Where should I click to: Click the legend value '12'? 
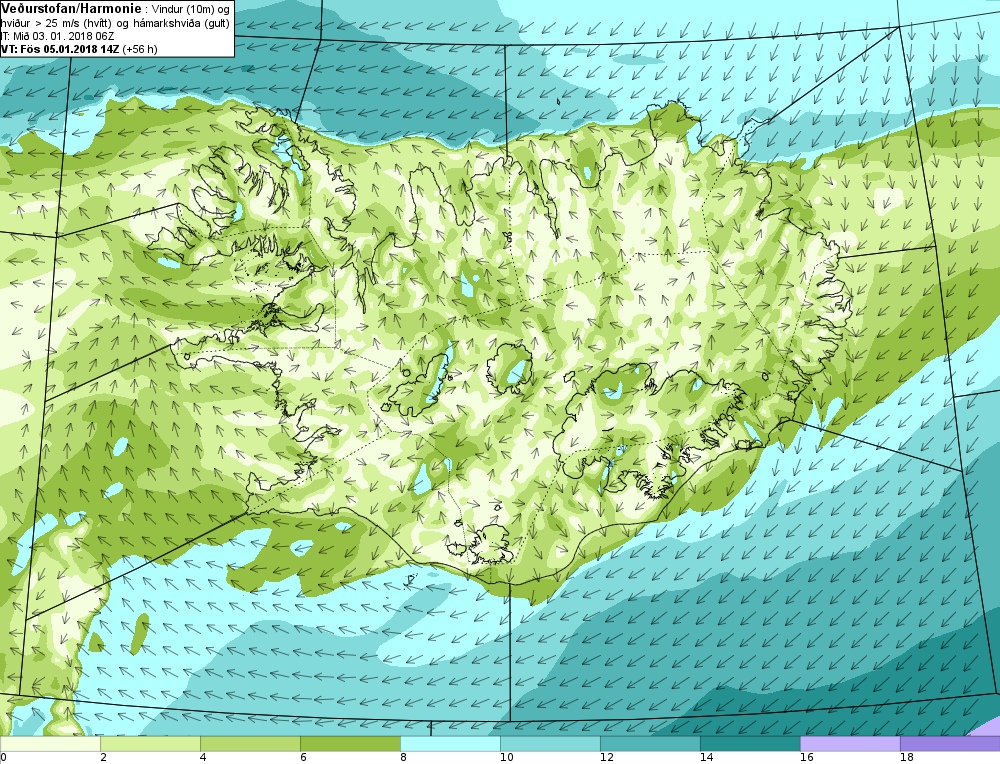(607, 758)
